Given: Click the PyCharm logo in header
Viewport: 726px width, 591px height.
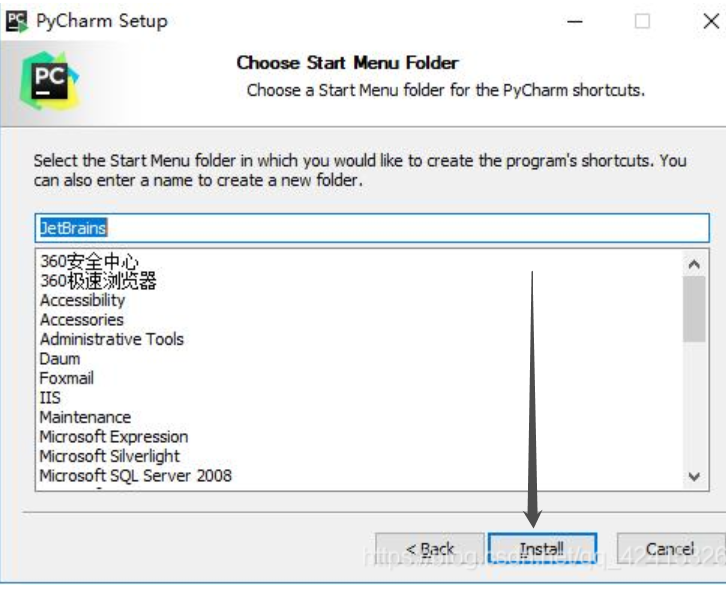Looking at the screenshot, I should 50,81.
